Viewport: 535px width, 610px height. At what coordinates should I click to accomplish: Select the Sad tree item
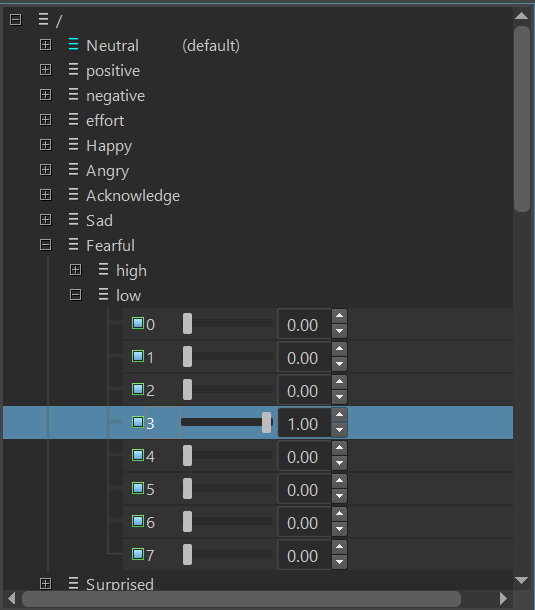99,221
